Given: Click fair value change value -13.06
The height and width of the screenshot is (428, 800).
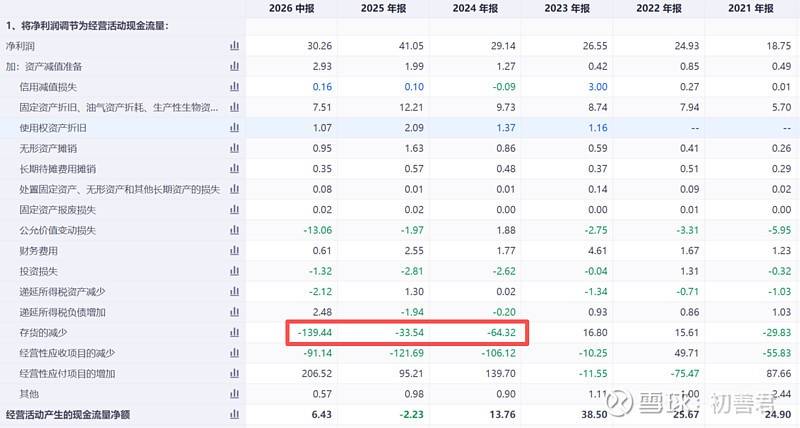Looking at the screenshot, I should pyautogui.click(x=317, y=230).
